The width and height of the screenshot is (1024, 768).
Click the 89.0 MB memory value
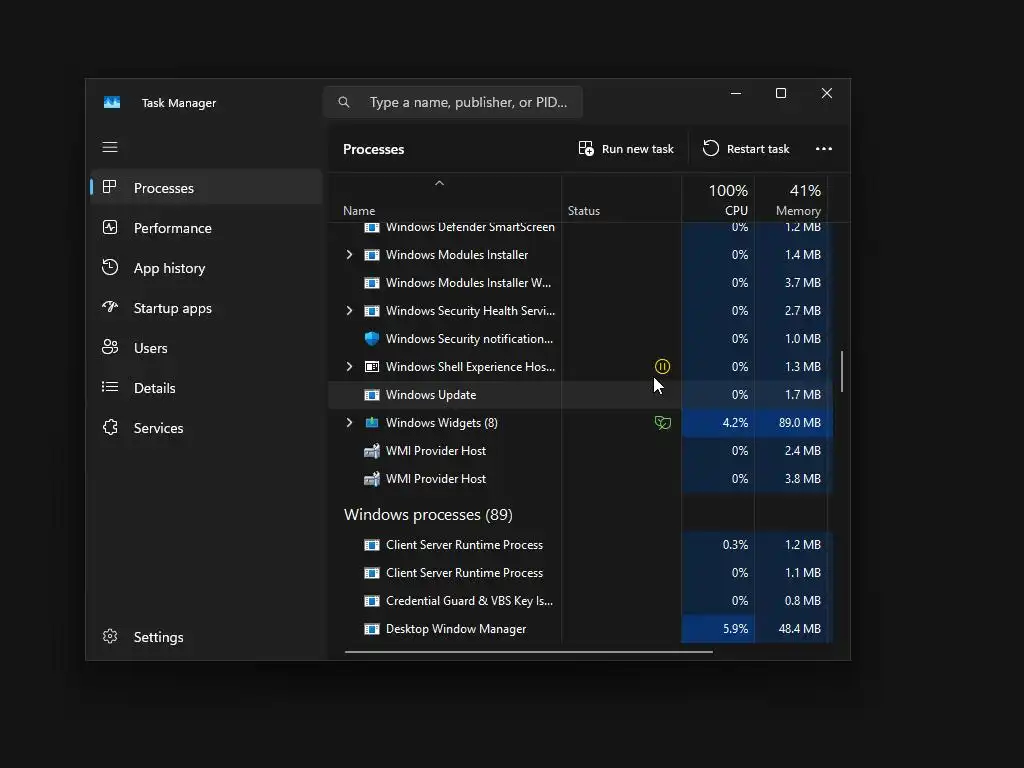[799, 423]
